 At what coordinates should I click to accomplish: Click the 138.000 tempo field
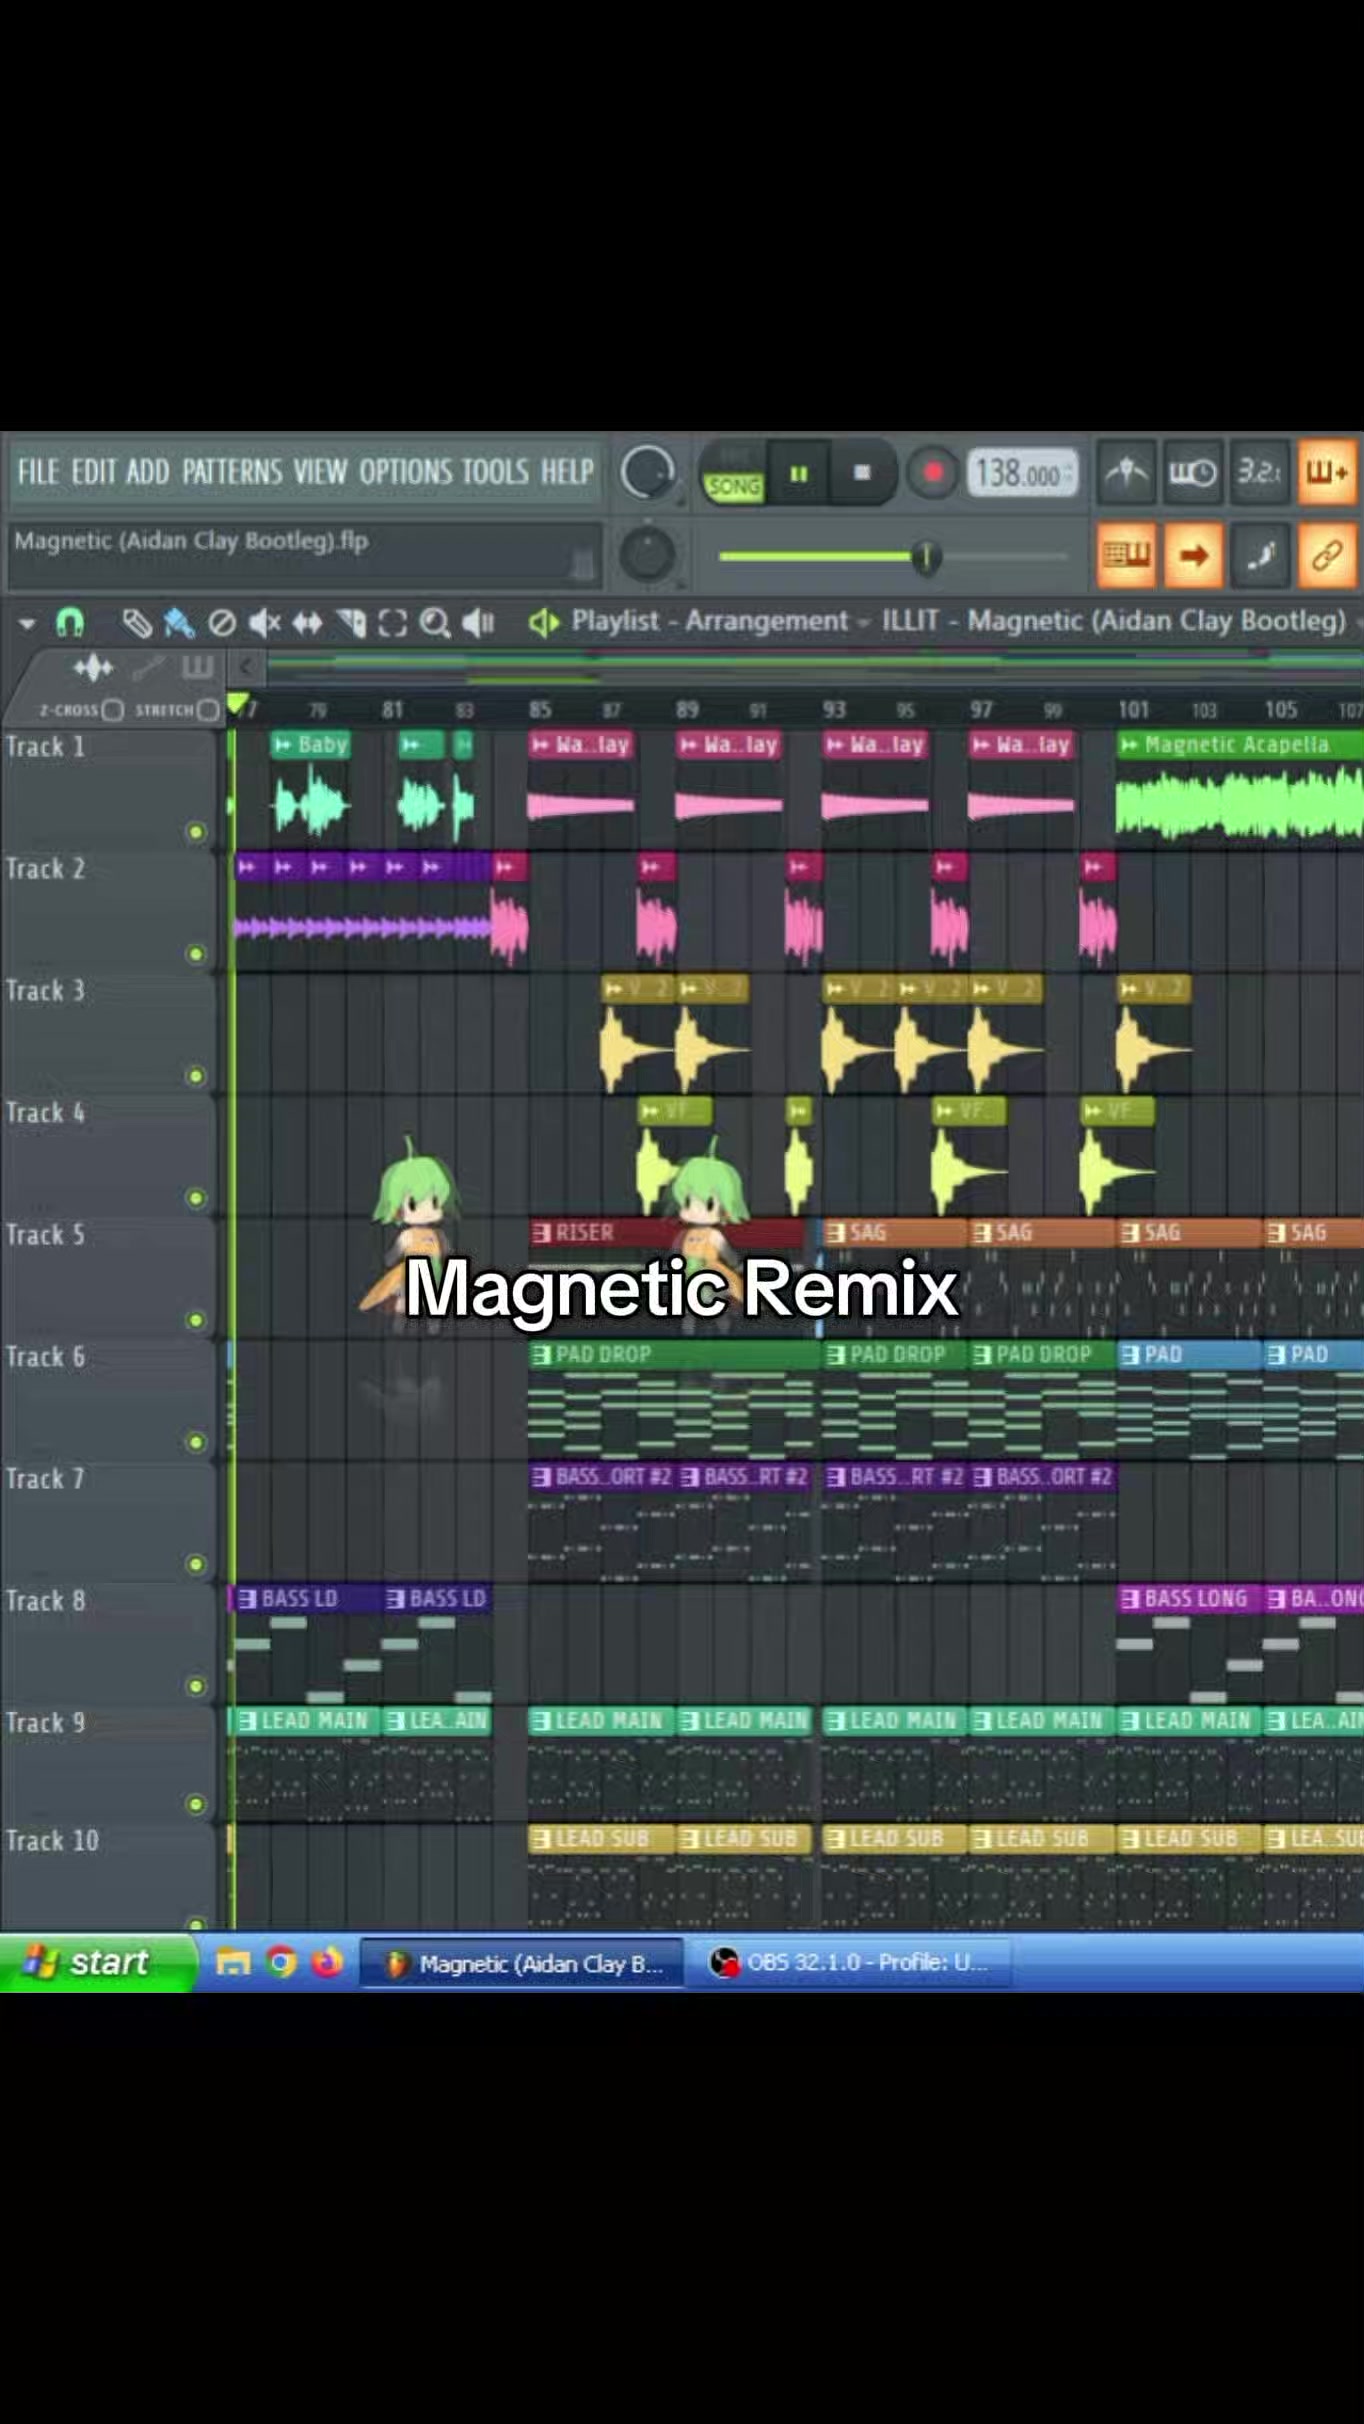coord(1021,472)
